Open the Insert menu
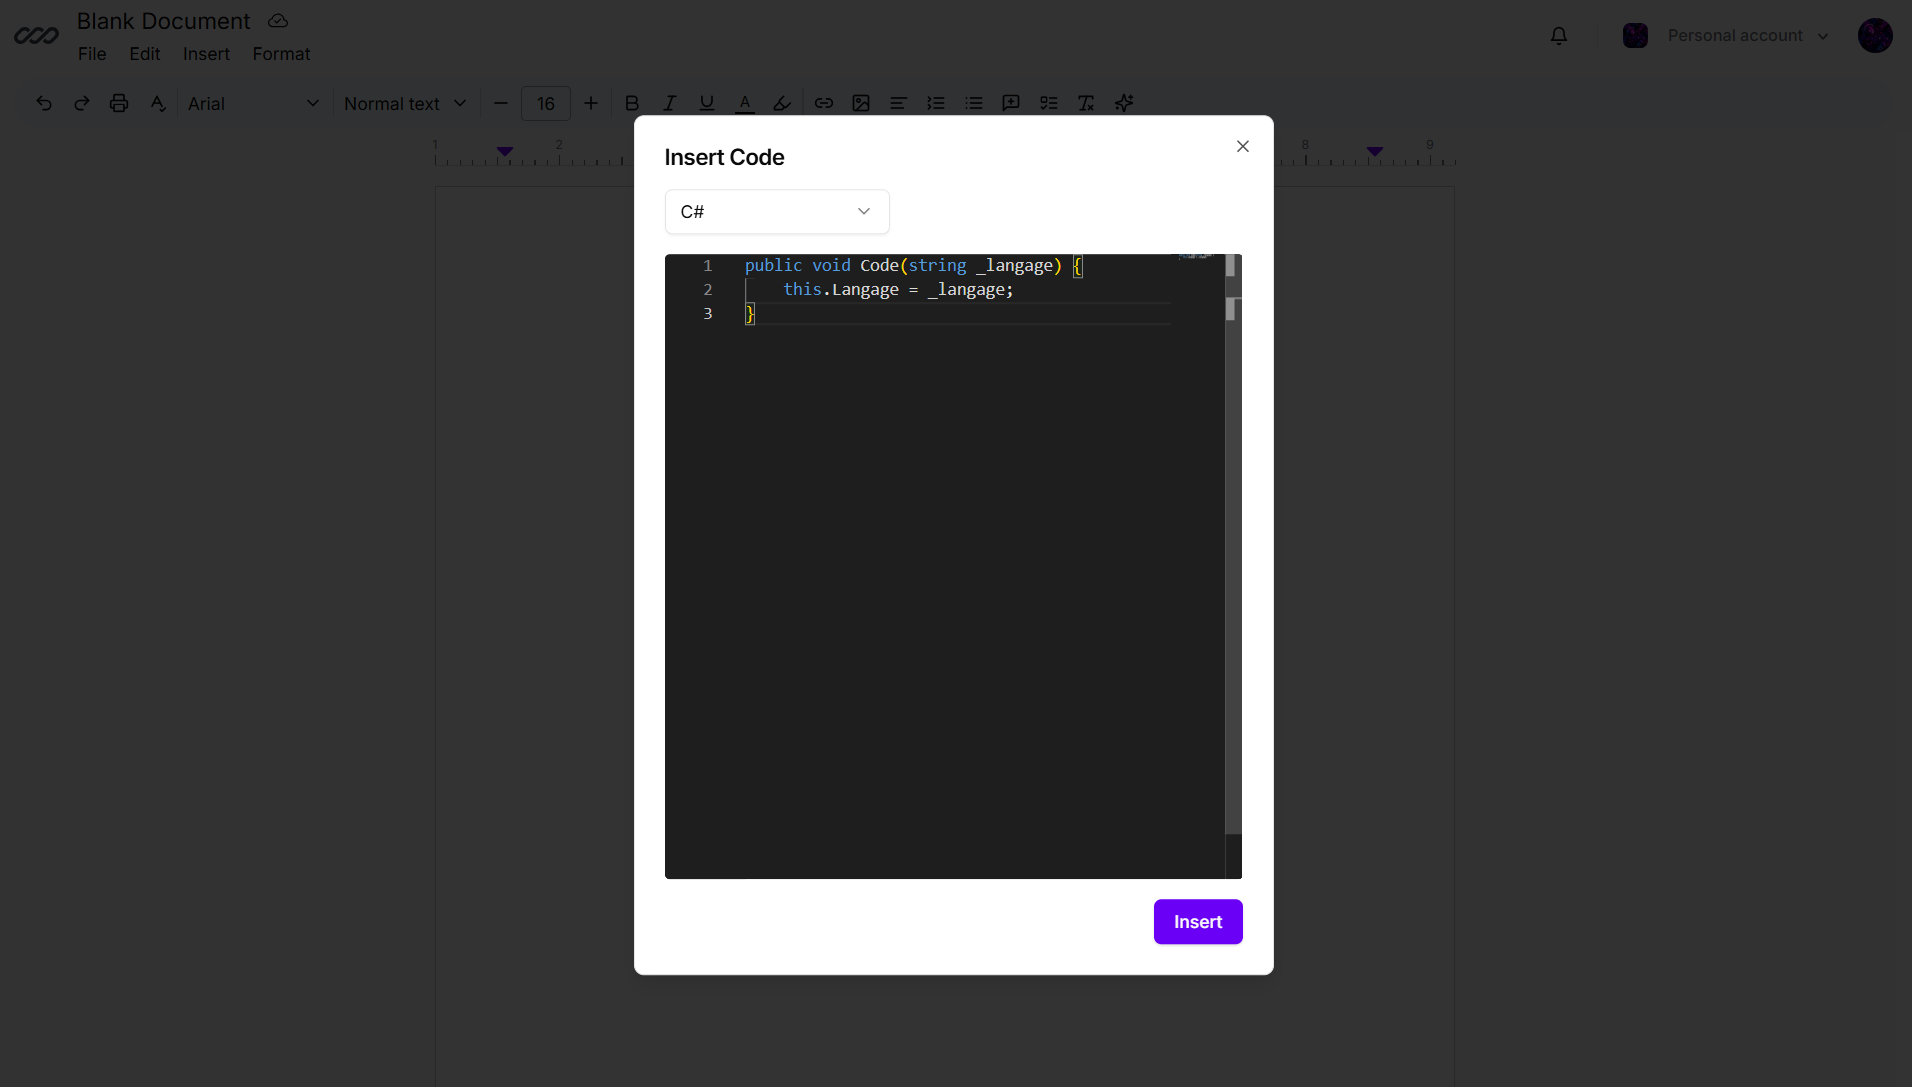This screenshot has height=1087, width=1912. (x=206, y=54)
